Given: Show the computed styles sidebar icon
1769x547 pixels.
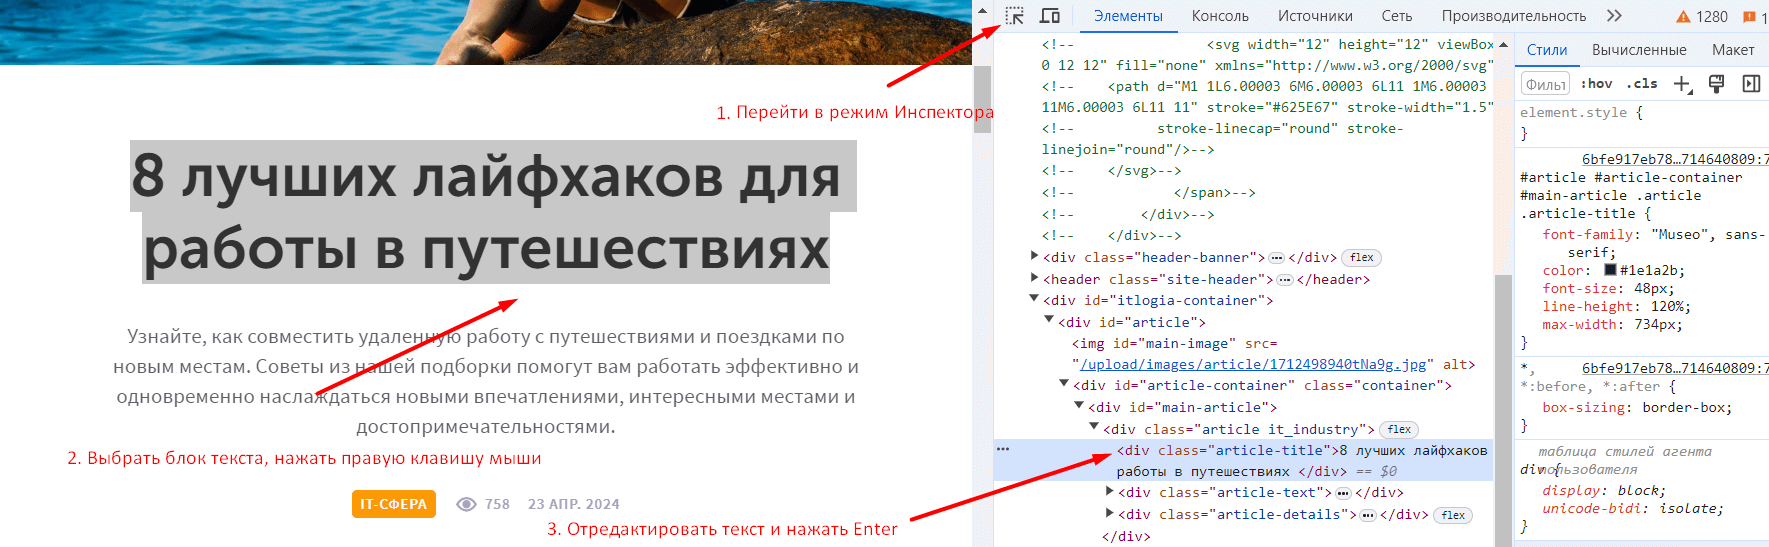Looking at the screenshot, I should click(1751, 84).
